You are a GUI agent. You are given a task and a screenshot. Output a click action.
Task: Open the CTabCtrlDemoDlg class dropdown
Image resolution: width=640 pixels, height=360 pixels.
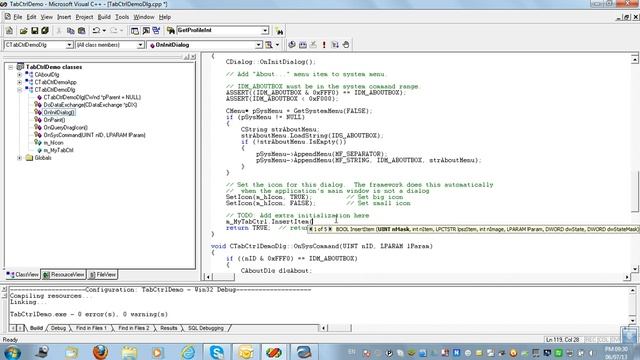69,45
